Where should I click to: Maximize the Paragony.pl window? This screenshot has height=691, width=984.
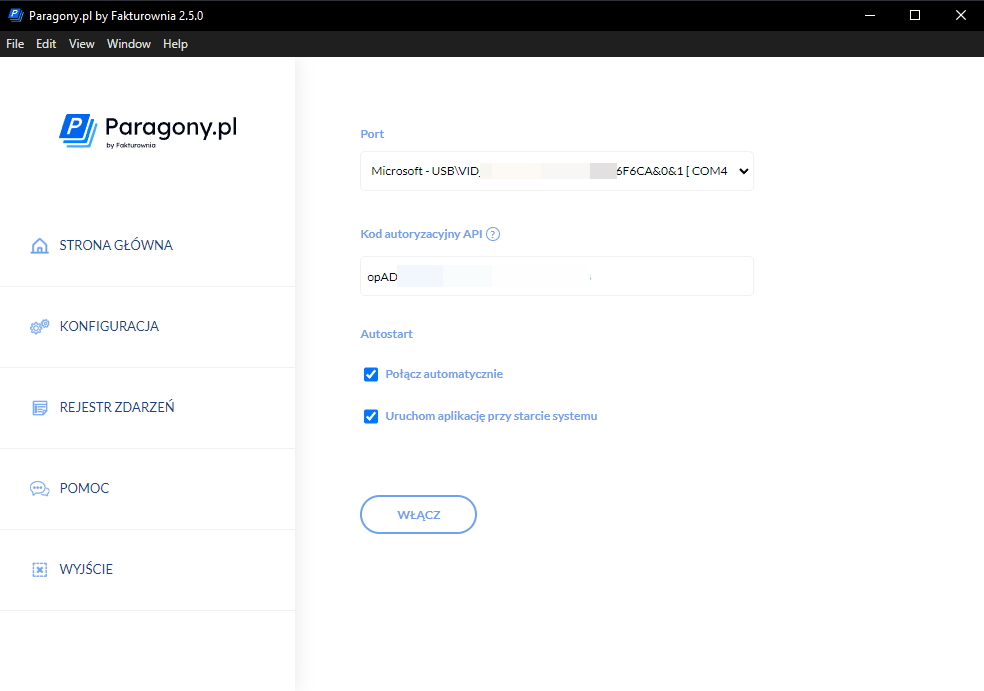(915, 15)
